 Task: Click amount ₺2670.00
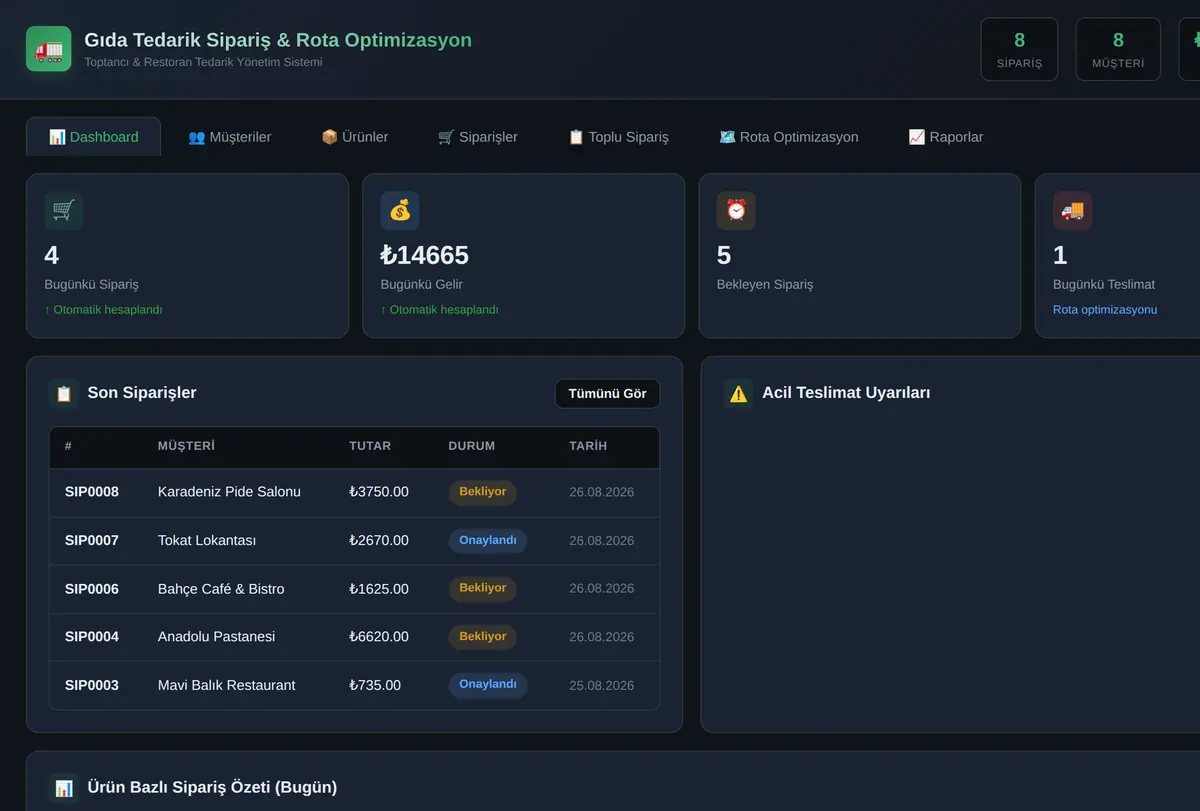pos(379,541)
